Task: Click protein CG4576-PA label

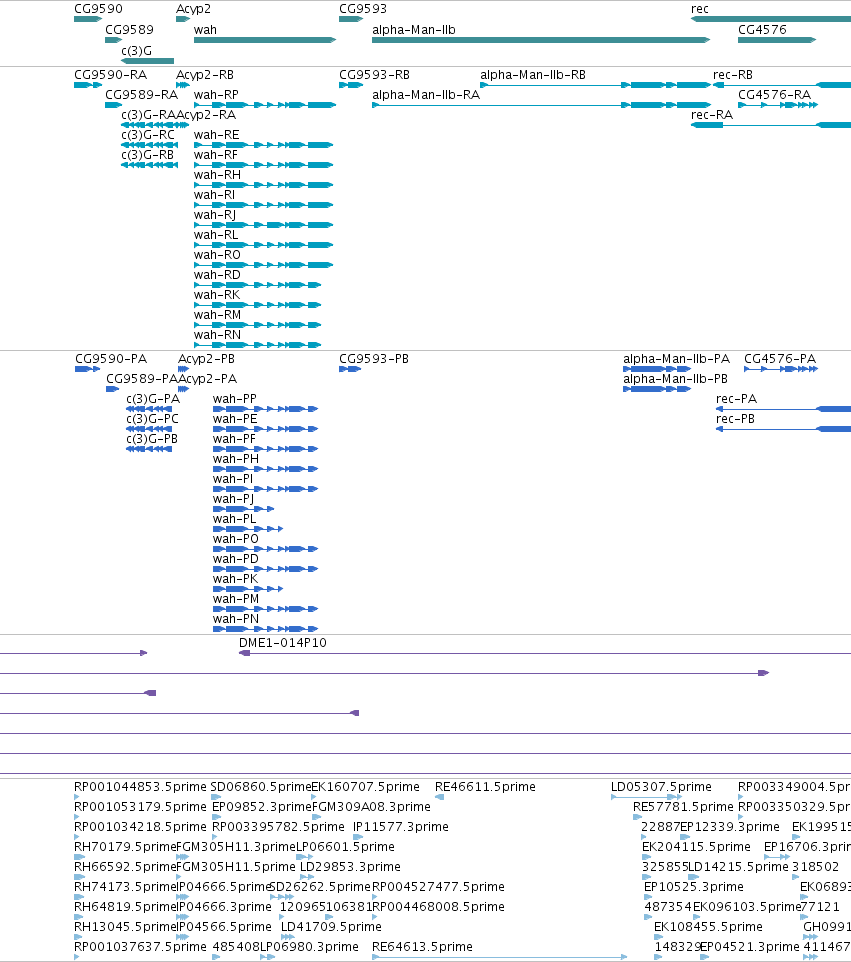Action: (780, 359)
